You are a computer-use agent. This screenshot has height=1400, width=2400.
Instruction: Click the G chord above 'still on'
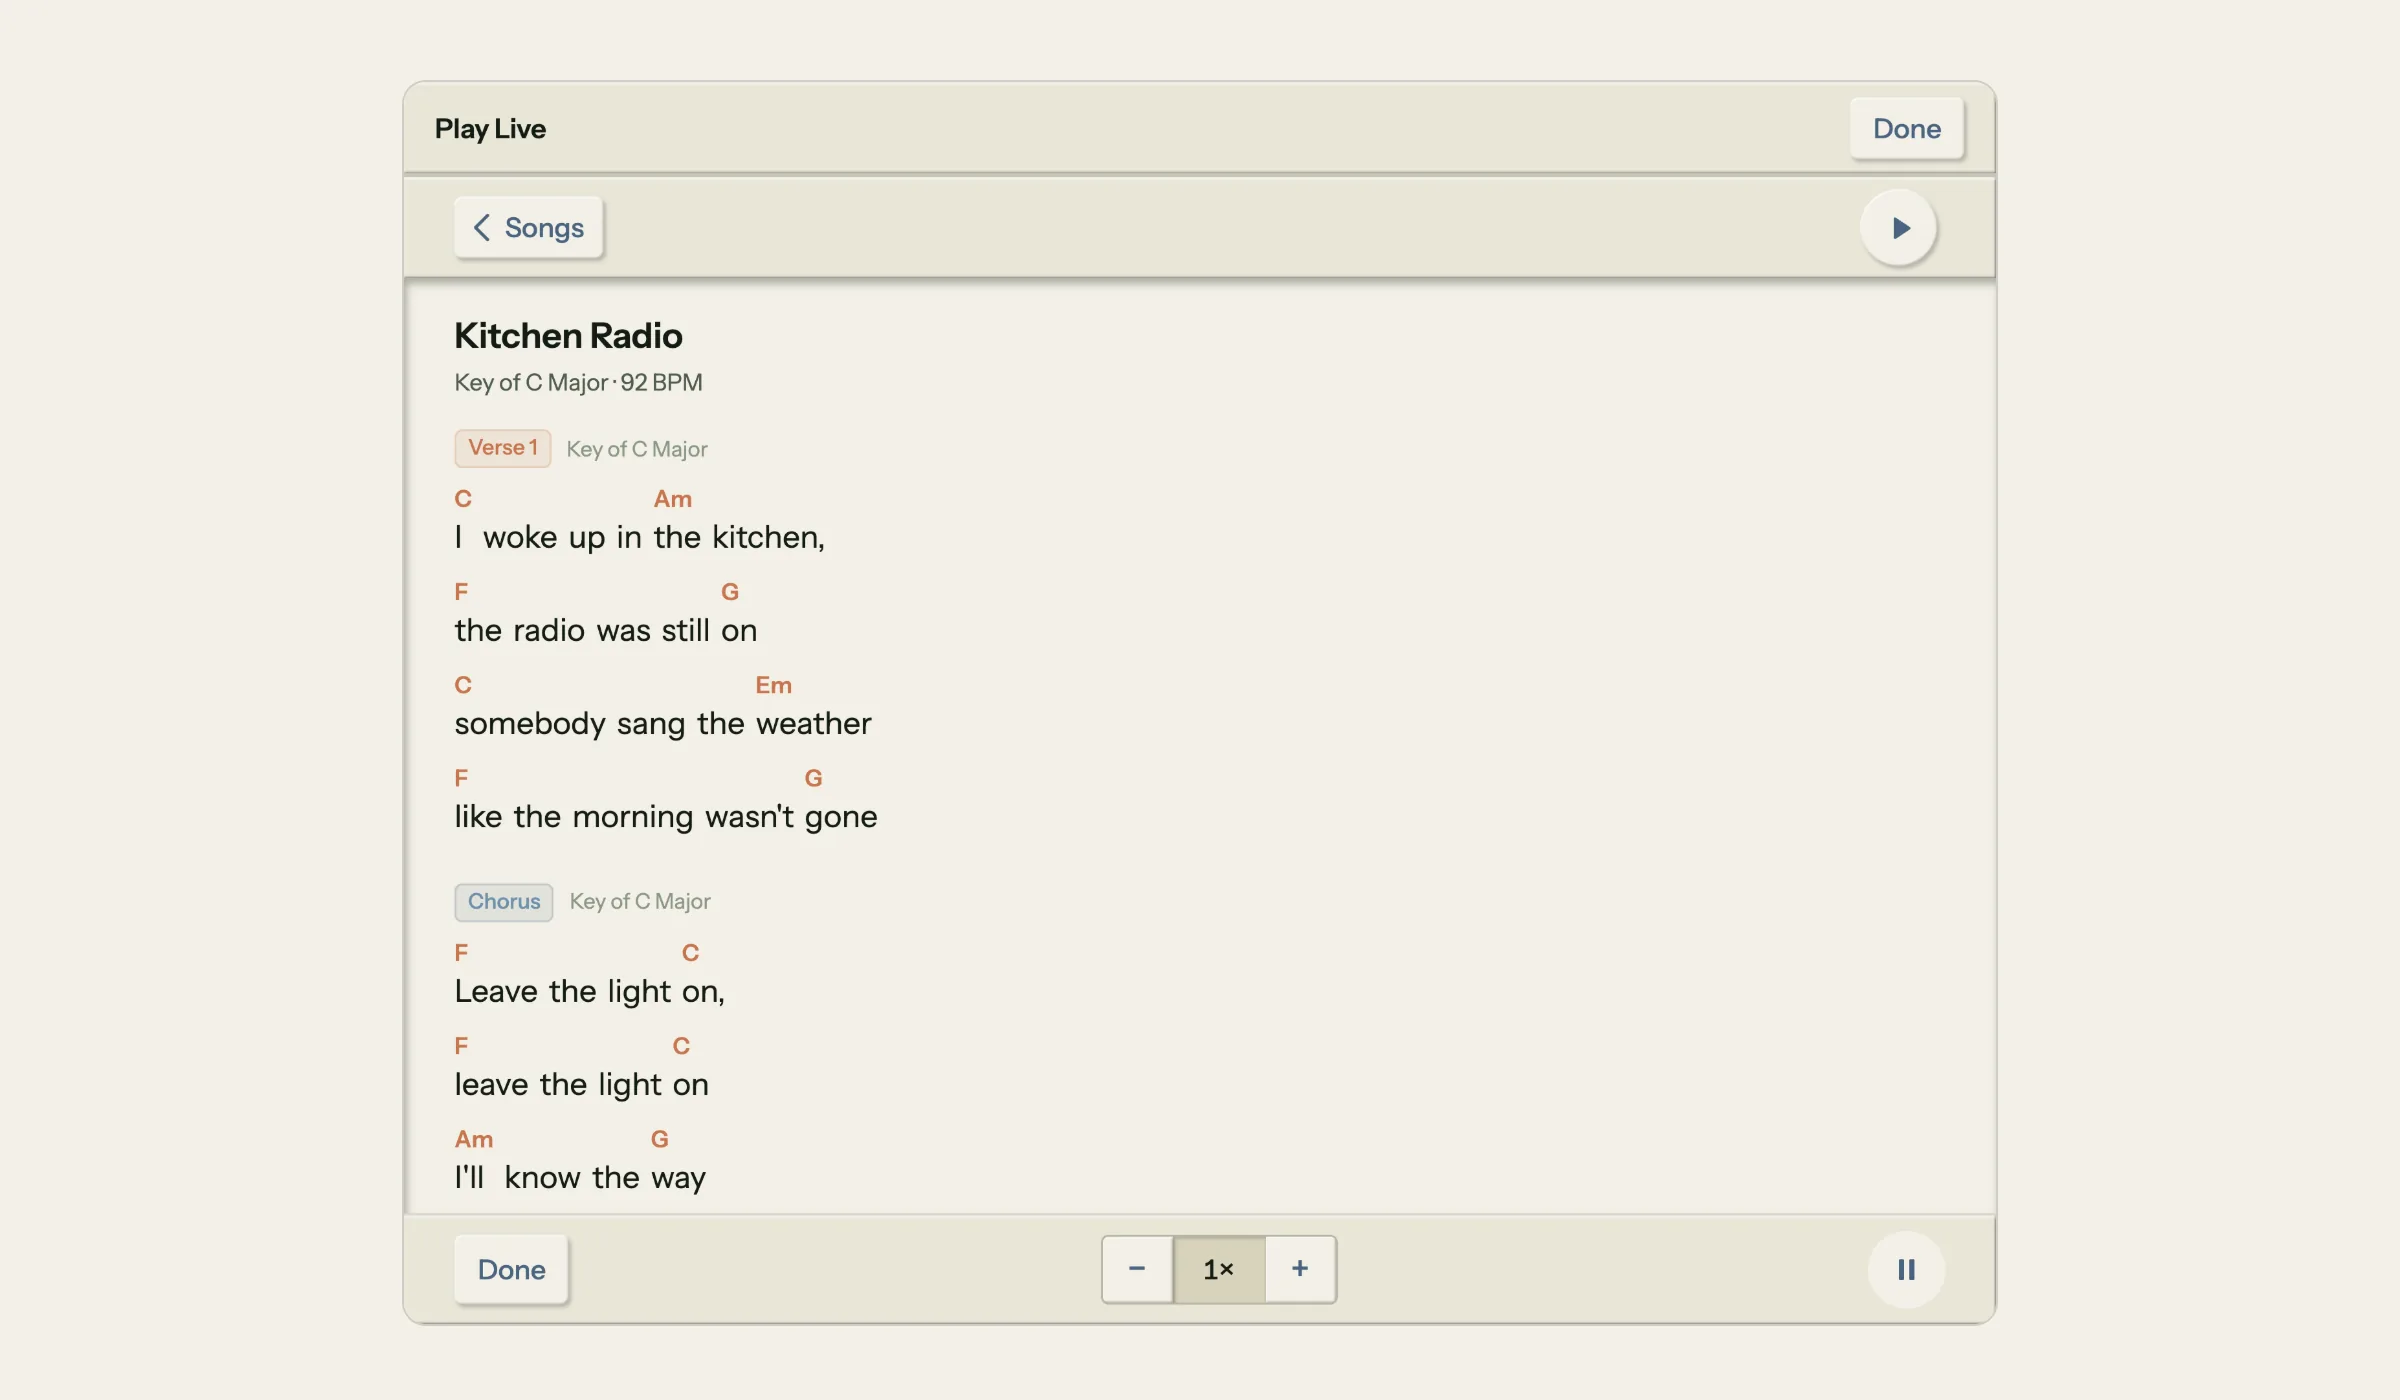click(x=730, y=592)
